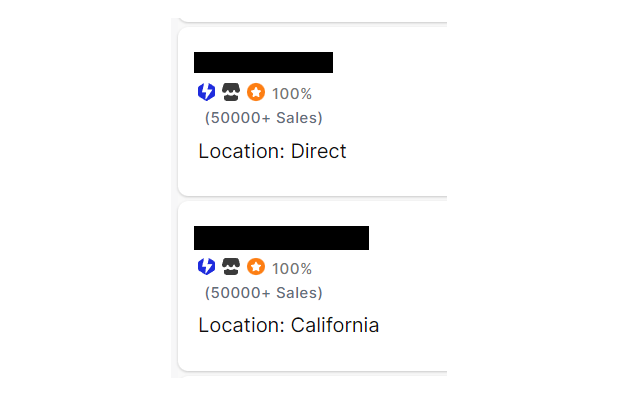Click the orange star badge in California seller card
Screen dimensions: 640x400
tap(256, 267)
